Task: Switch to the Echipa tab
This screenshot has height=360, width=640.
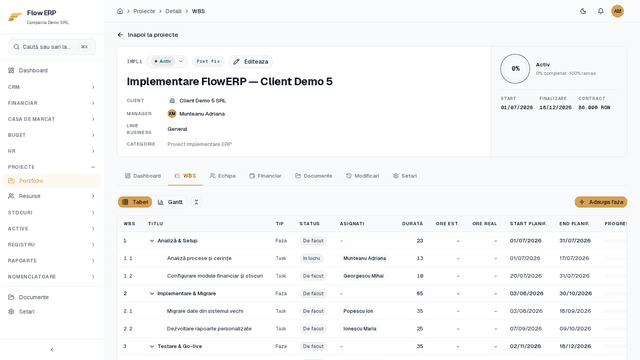Action: [x=223, y=176]
